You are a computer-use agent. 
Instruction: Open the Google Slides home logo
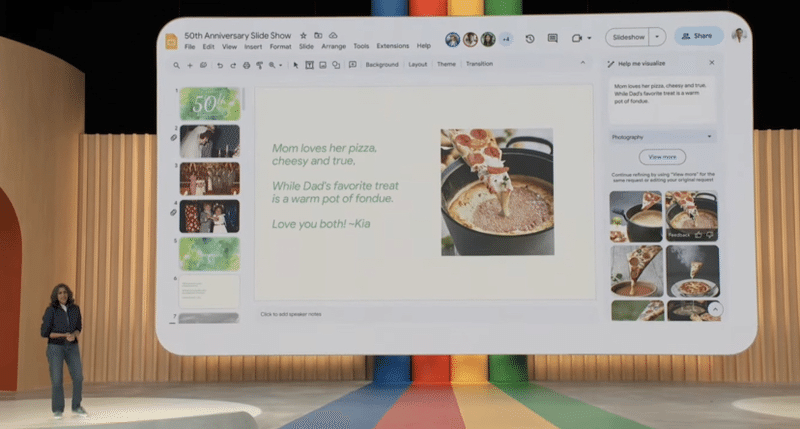pyautogui.click(x=171, y=41)
